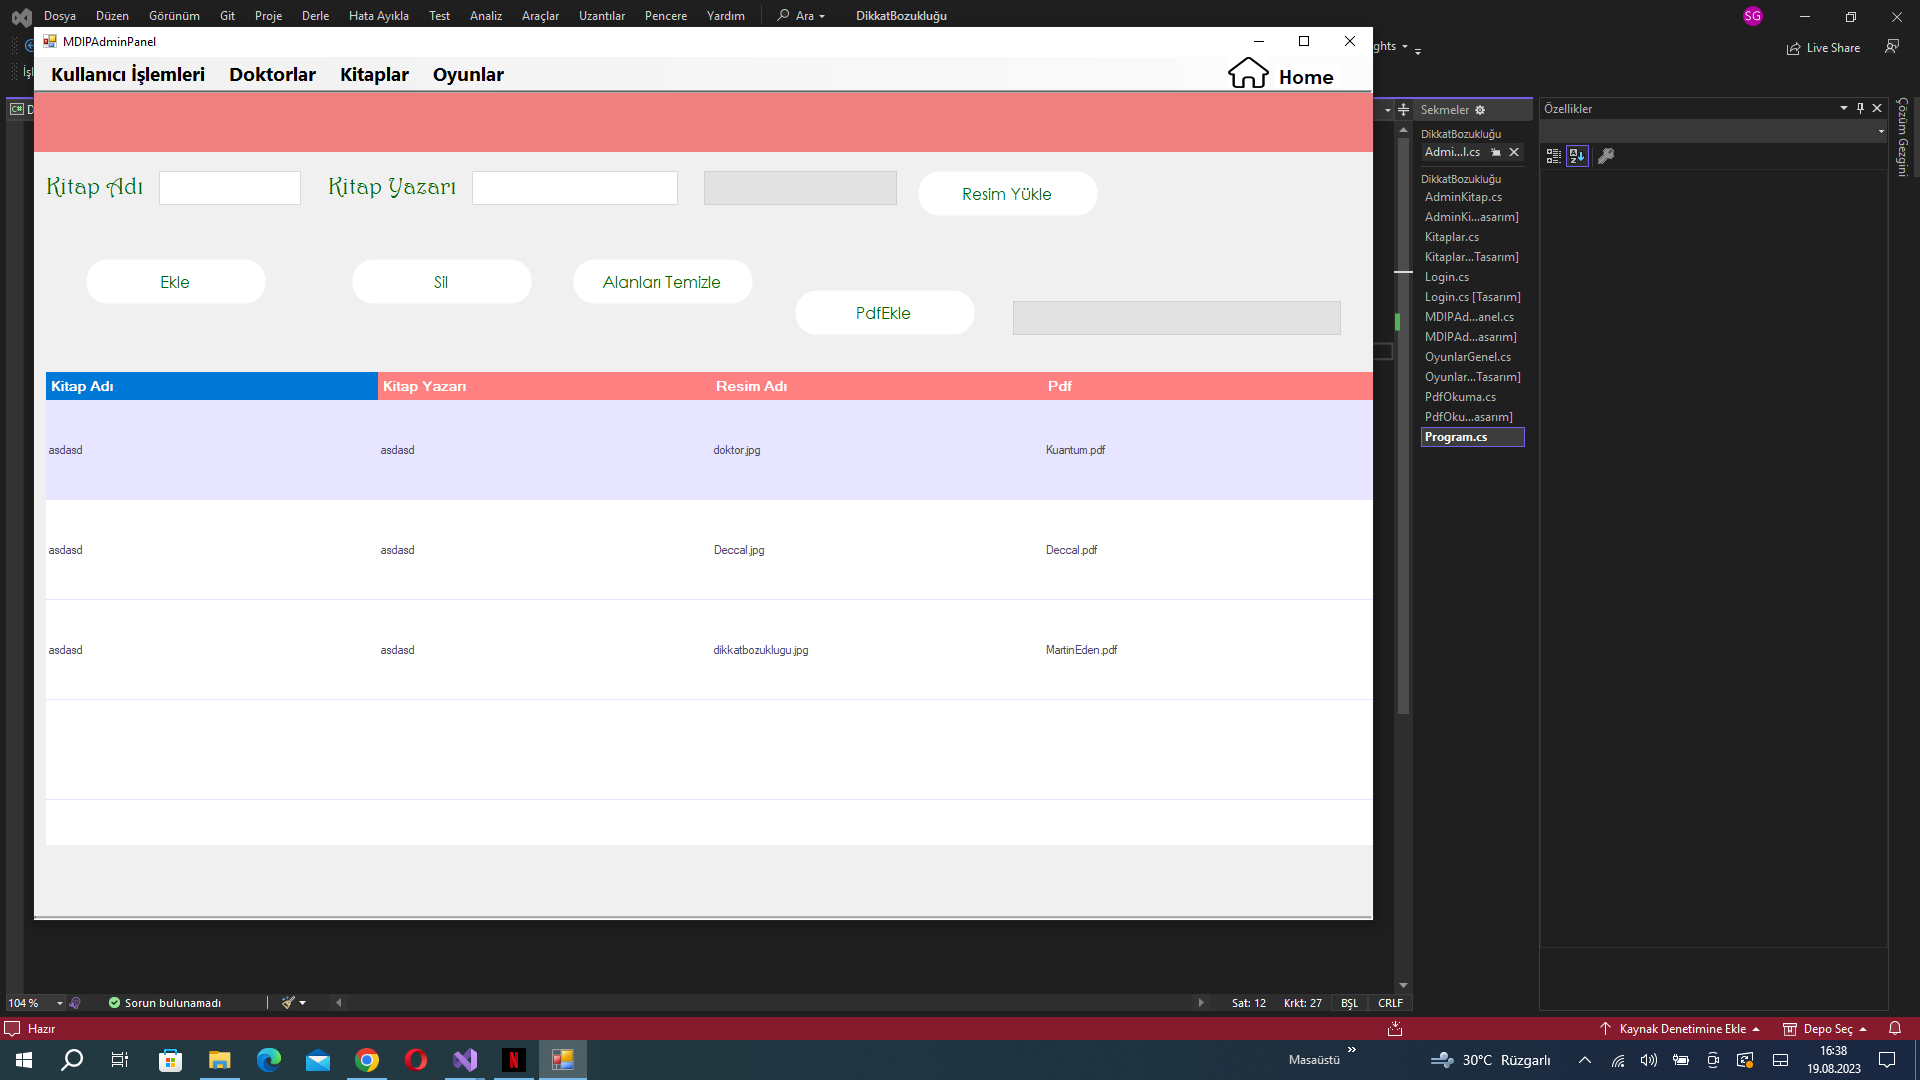Open Özellikler window position dropdown arrow
Image resolution: width=1920 pixels, height=1080 pixels.
[x=1844, y=108]
